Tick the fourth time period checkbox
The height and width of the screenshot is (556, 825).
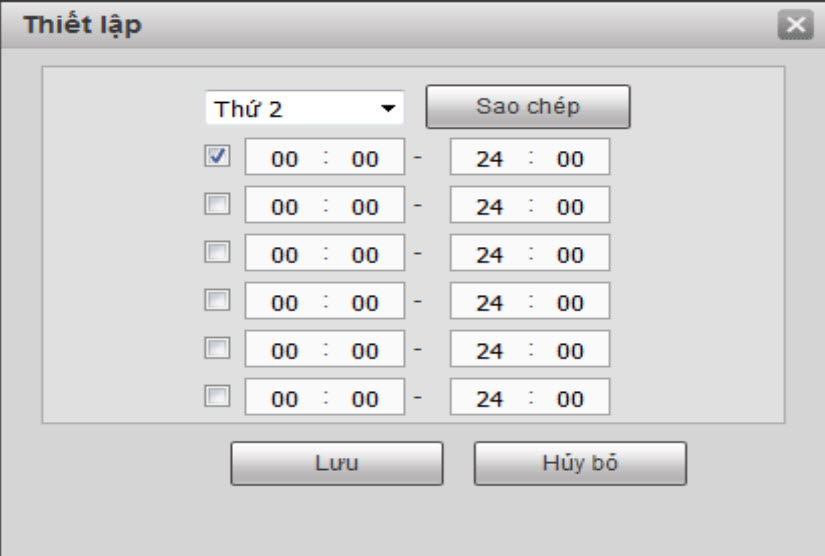(217, 300)
